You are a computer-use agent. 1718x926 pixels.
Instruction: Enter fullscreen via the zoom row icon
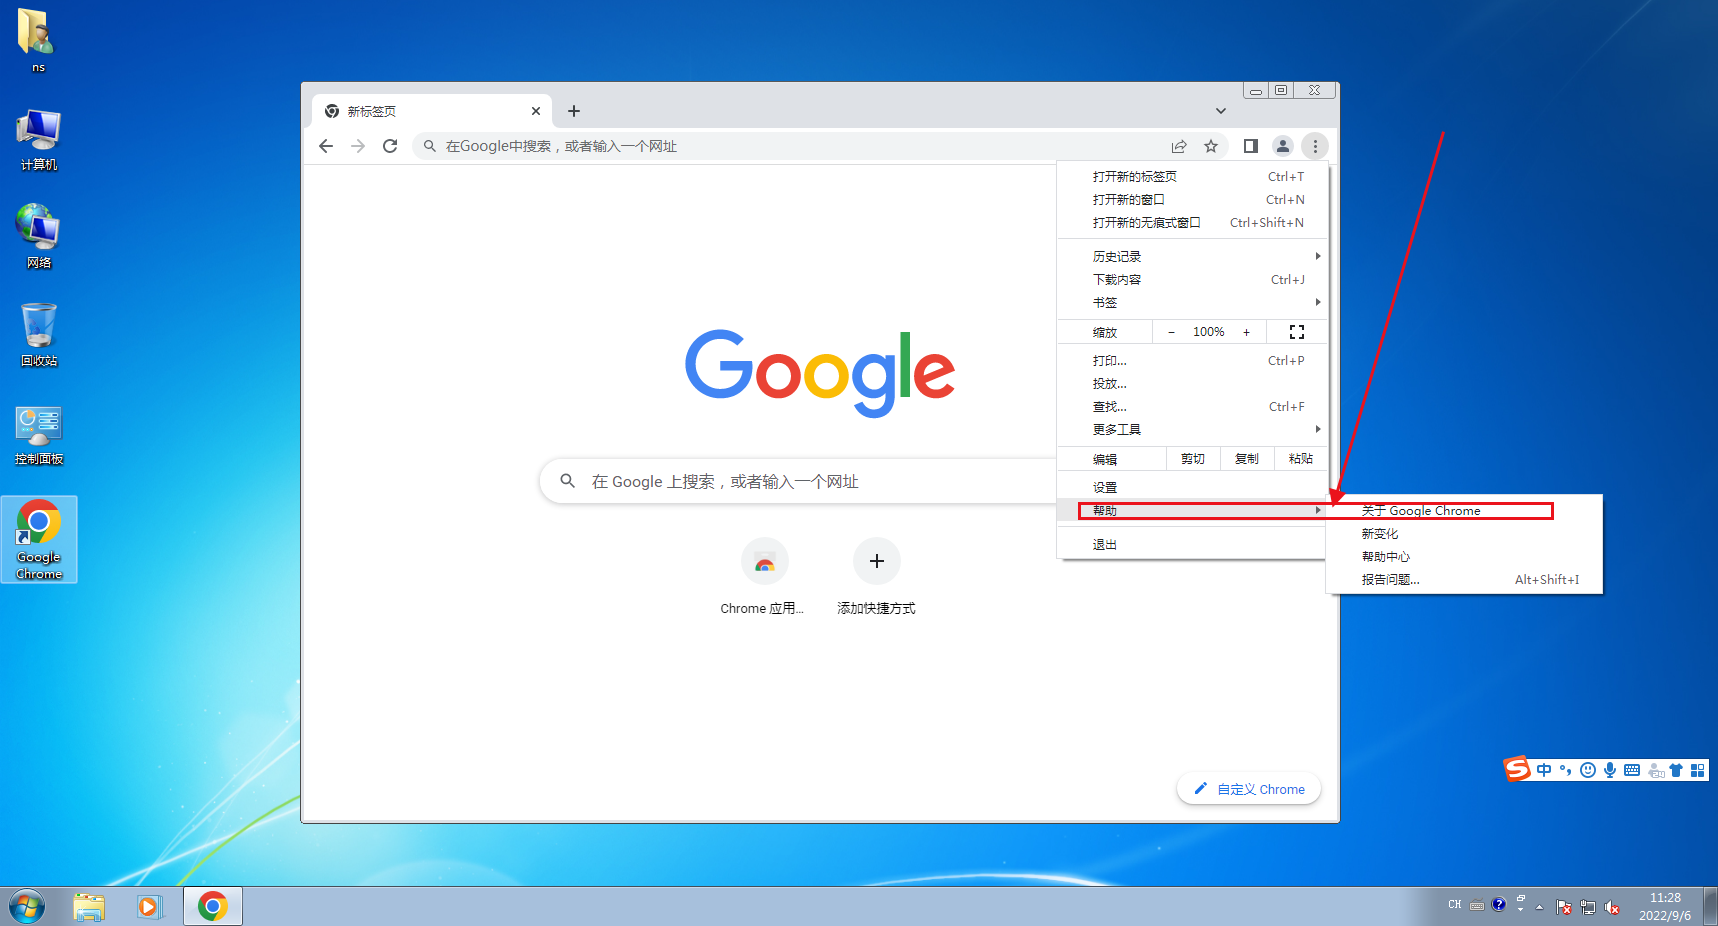point(1297,332)
